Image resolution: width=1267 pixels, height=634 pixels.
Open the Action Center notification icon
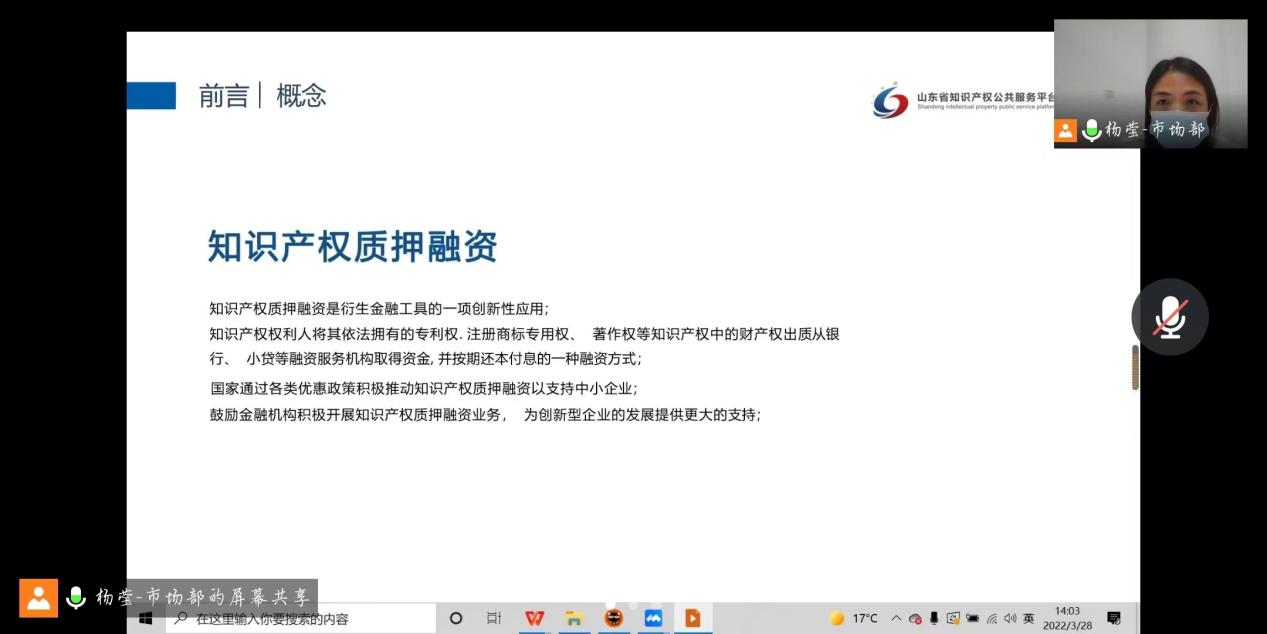tap(1114, 618)
